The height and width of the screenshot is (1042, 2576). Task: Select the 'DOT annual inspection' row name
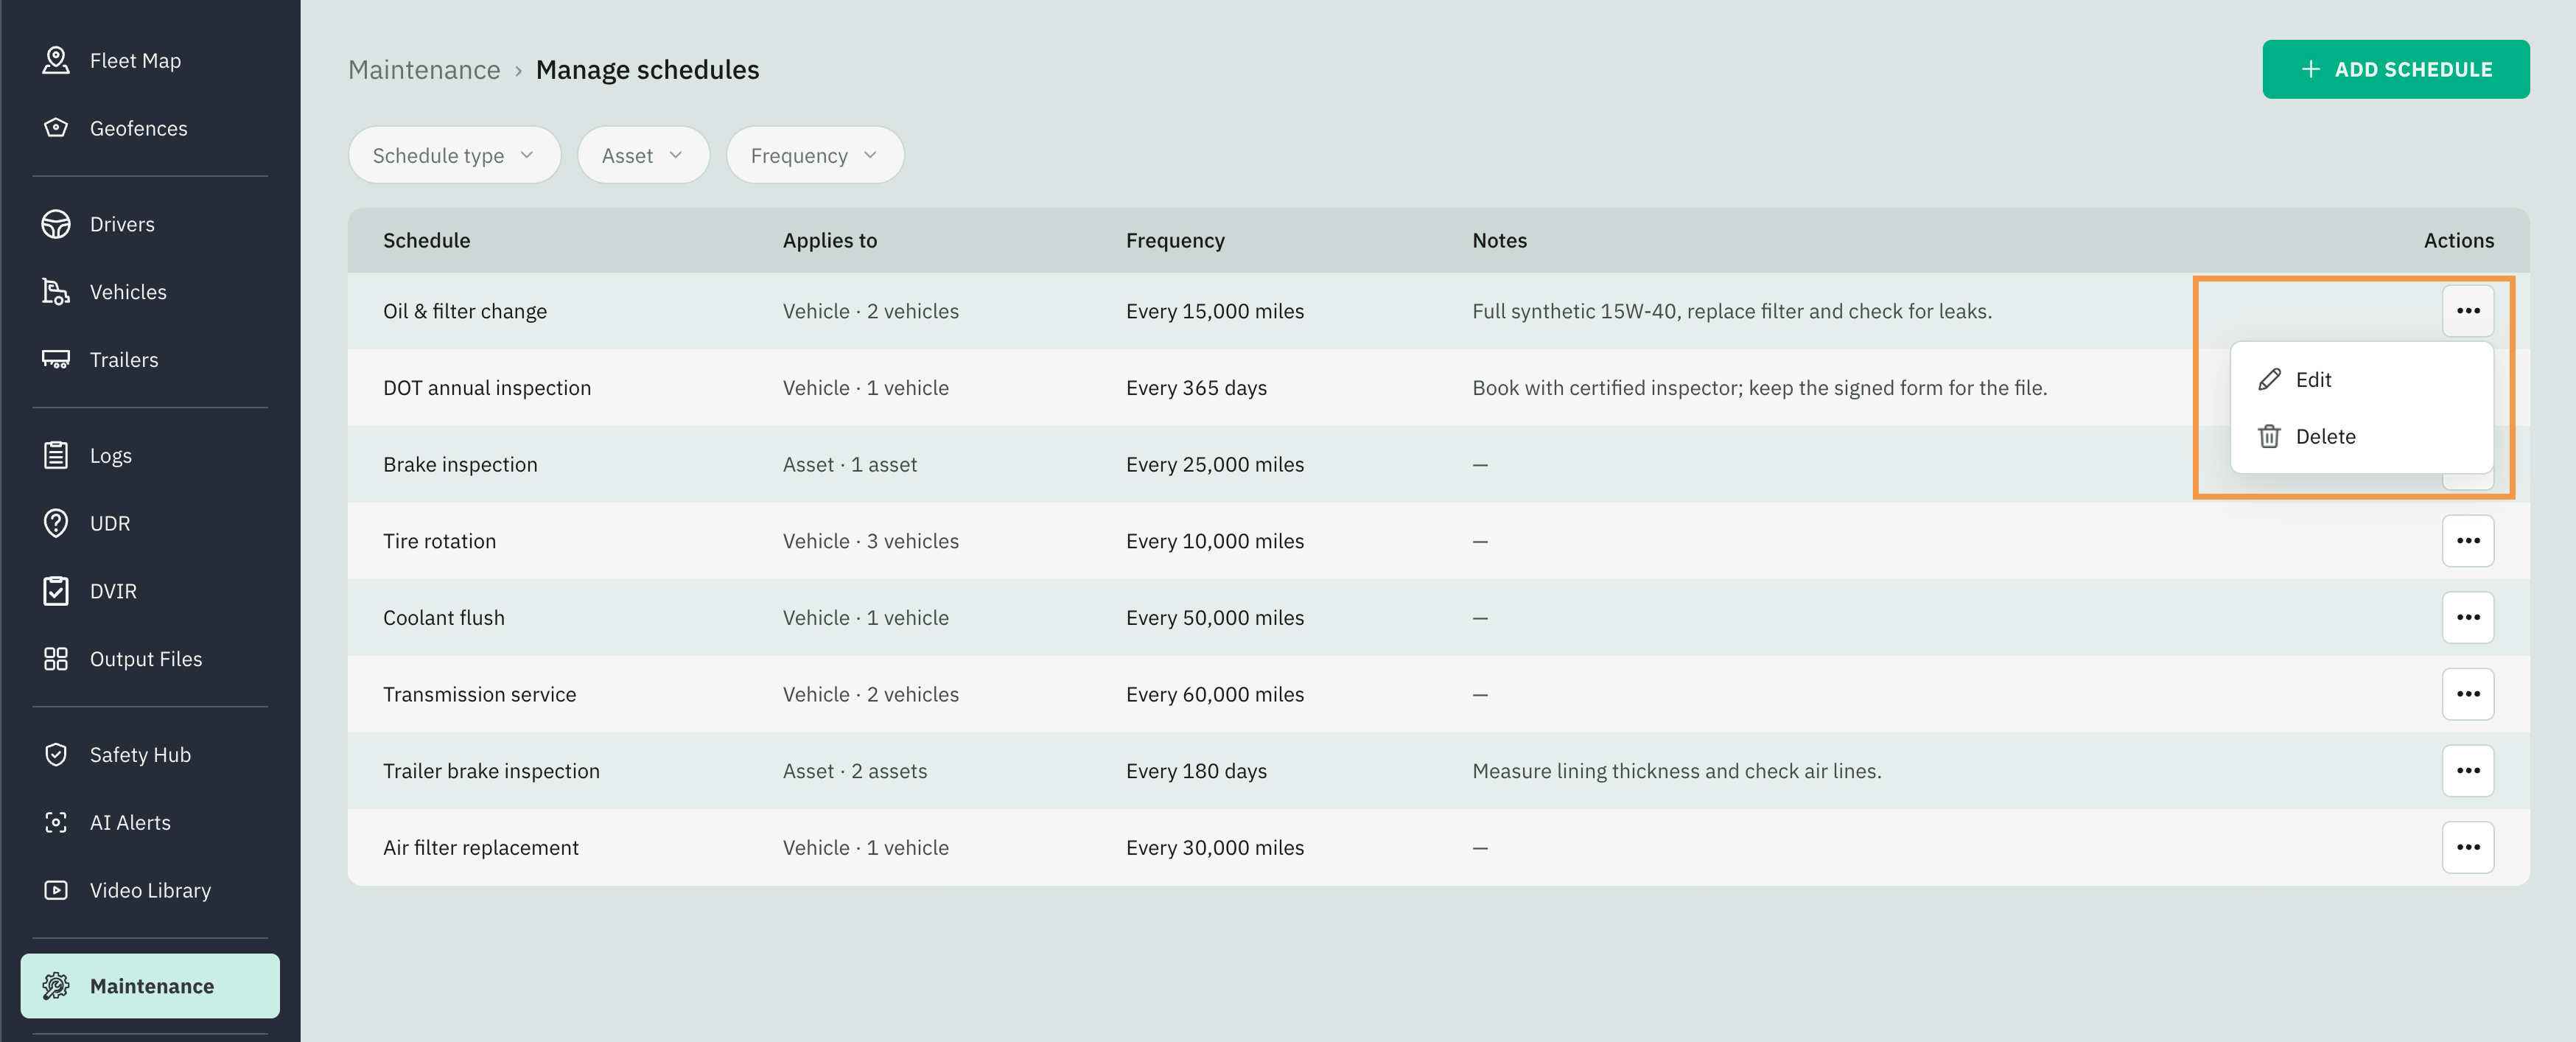[x=487, y=388]
